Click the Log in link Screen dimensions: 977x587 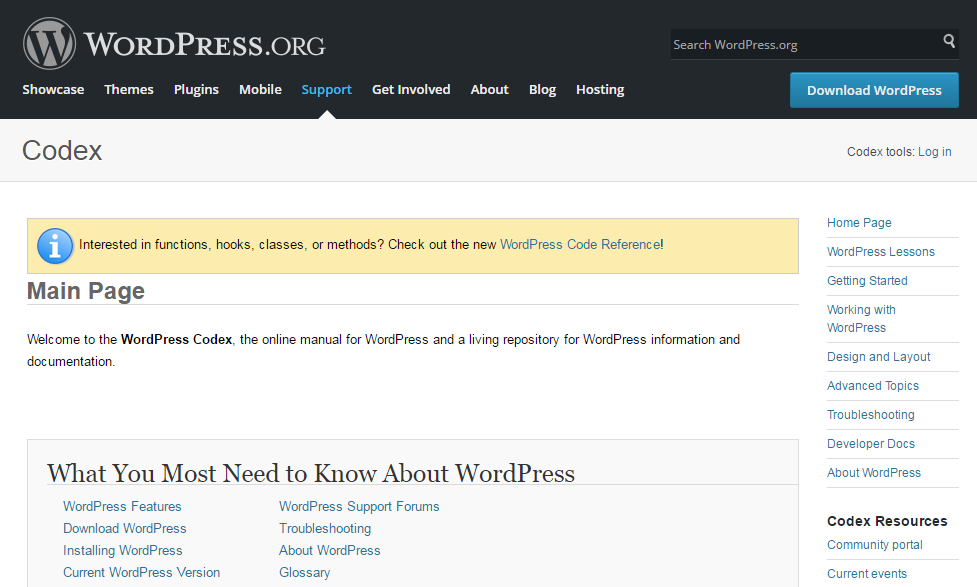[934, 152]
